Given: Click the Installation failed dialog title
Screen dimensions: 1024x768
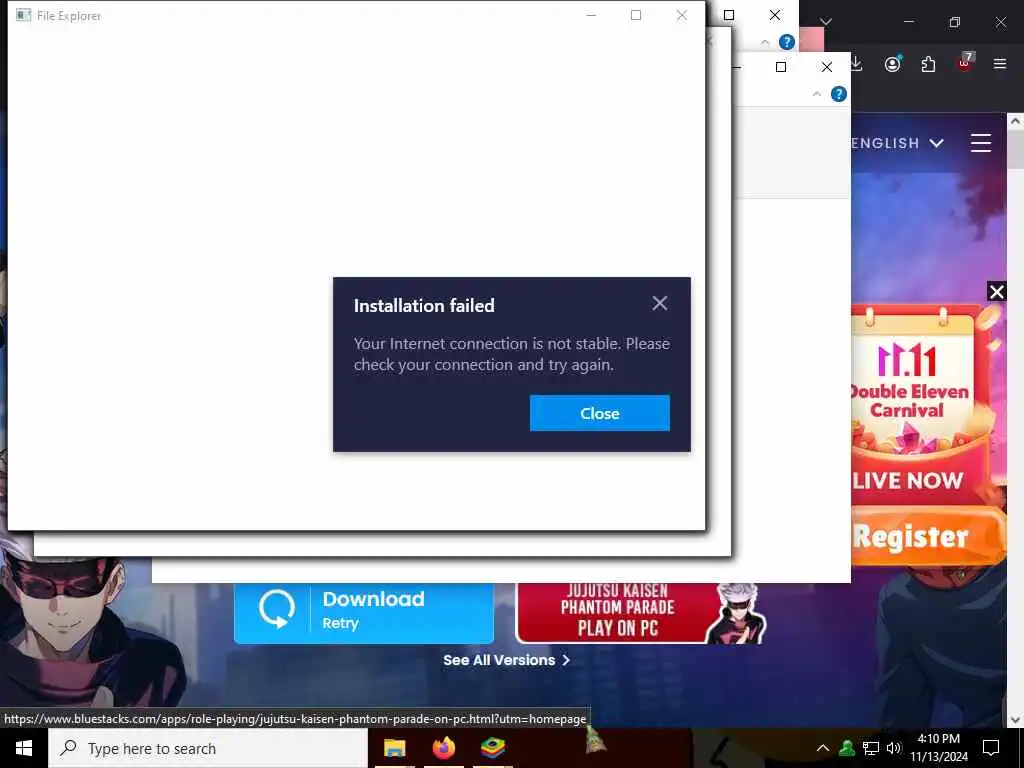Looking at the screenshot, I should coord(424,306).
